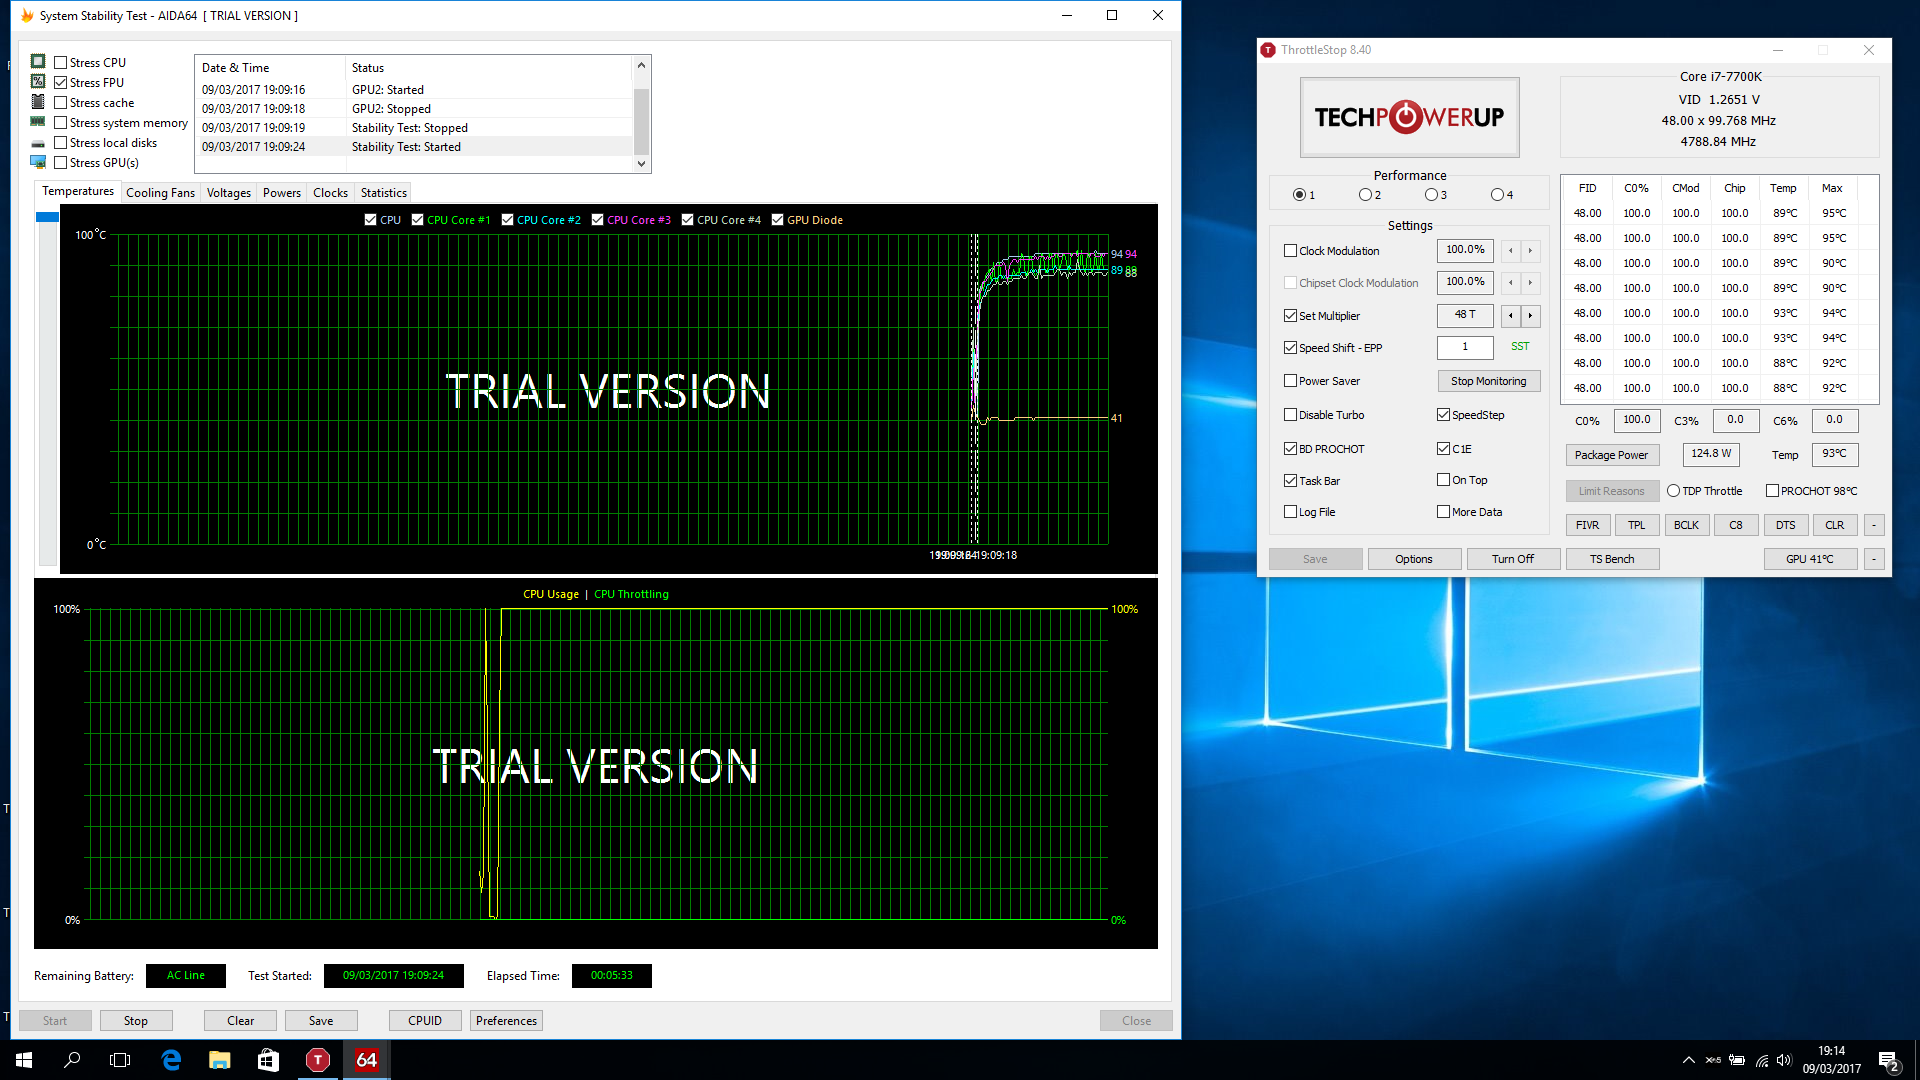Click the minus button beside CLR
Viewport: 1920px width, 1080px height.
1874,525
